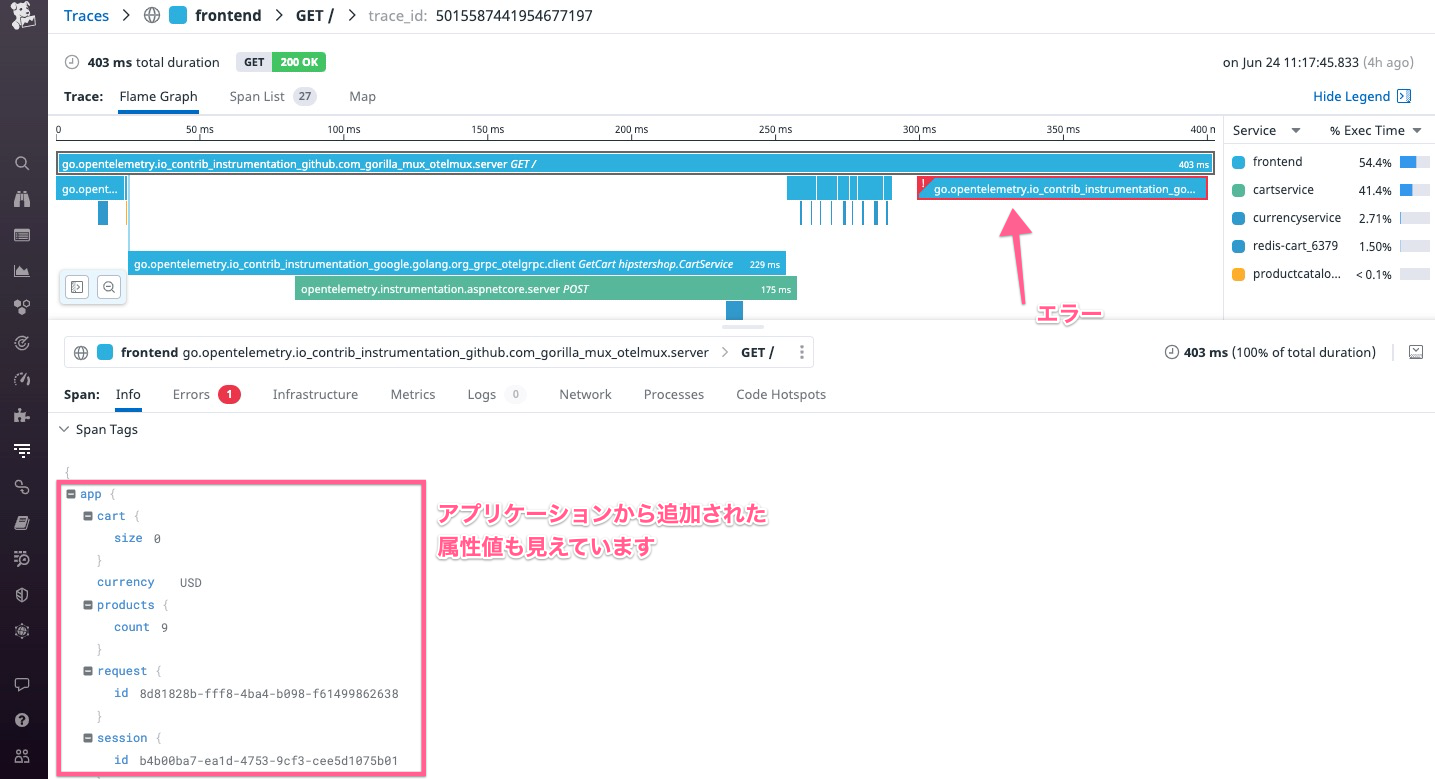Viewport: 1435px width, 779px height.
Task: Collapse the products node in span tags
Action: (88, 605)
